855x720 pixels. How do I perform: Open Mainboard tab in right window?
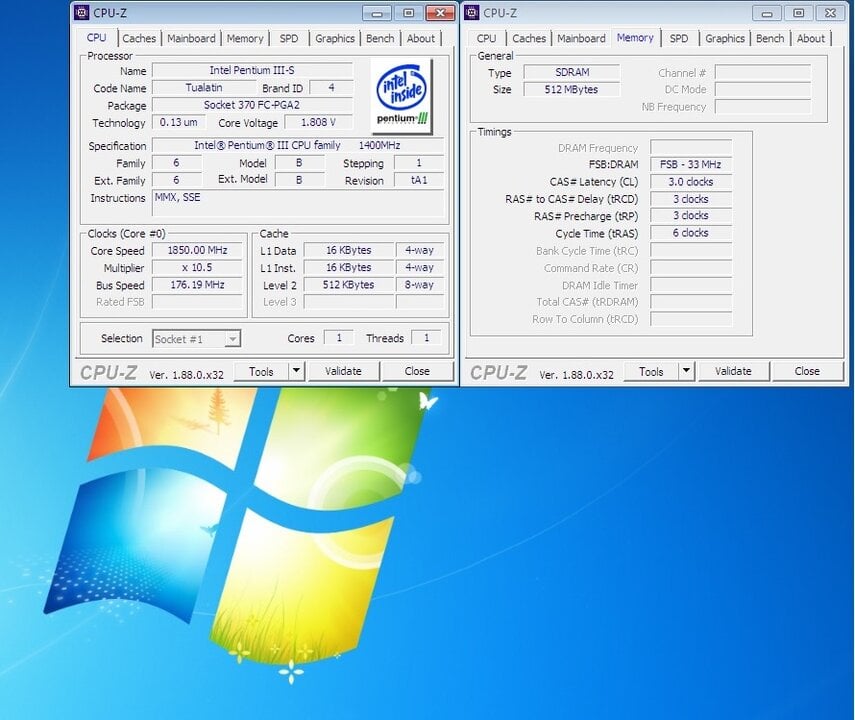point(581,38)
